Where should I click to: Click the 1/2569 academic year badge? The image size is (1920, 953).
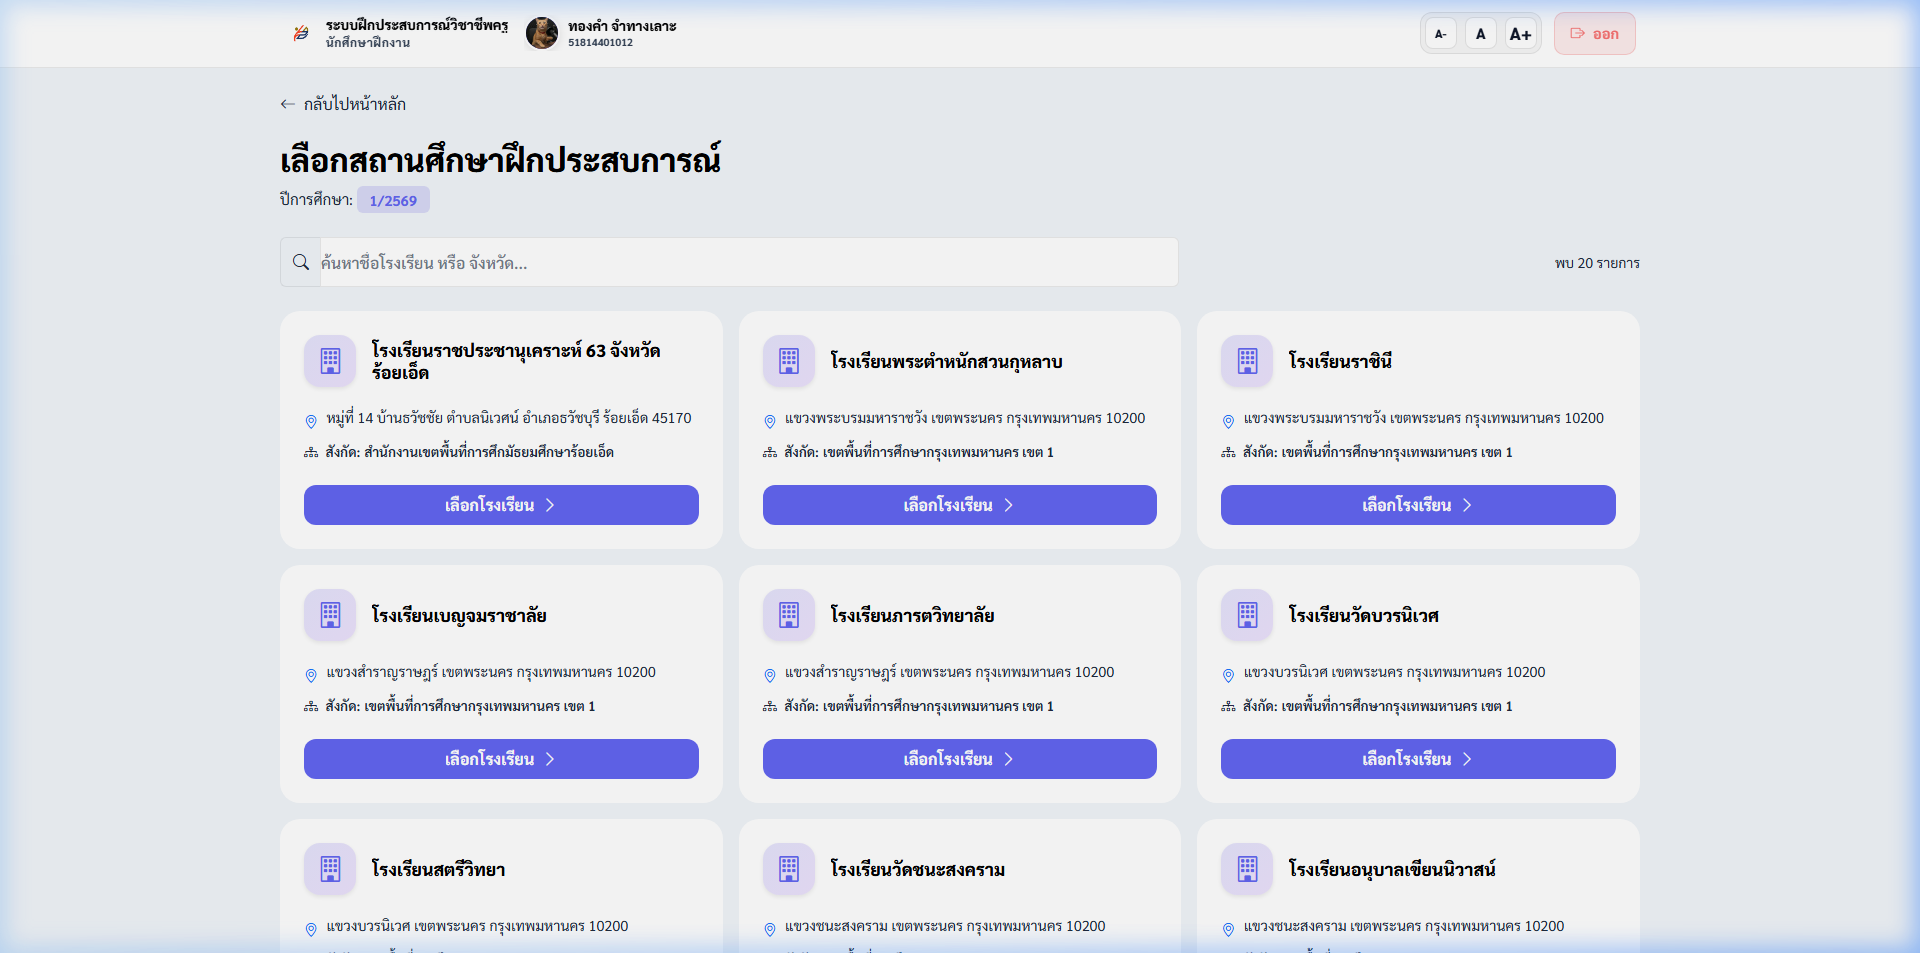pos(393,200)
